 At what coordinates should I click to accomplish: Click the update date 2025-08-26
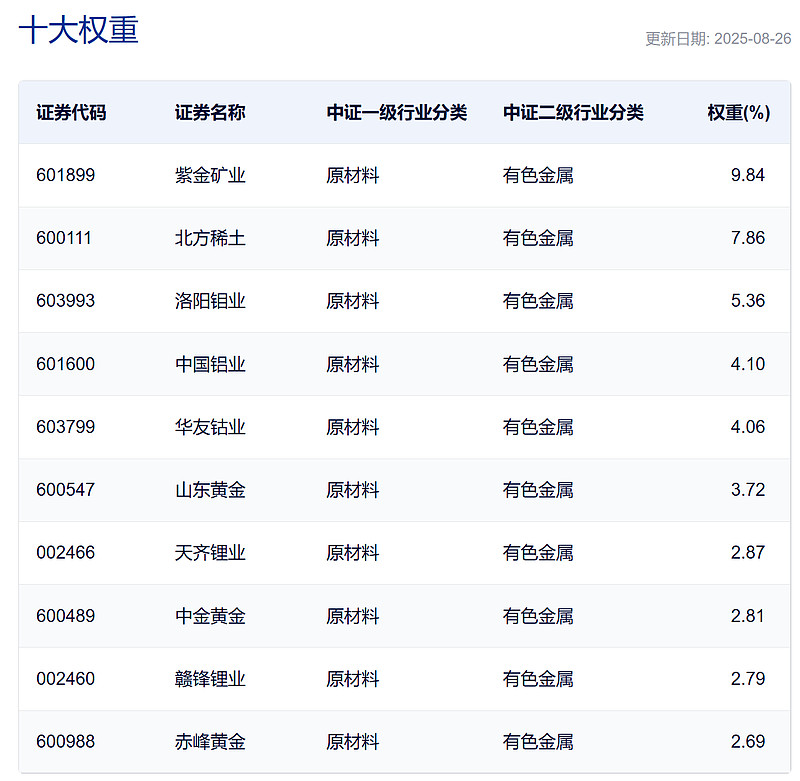753,39
